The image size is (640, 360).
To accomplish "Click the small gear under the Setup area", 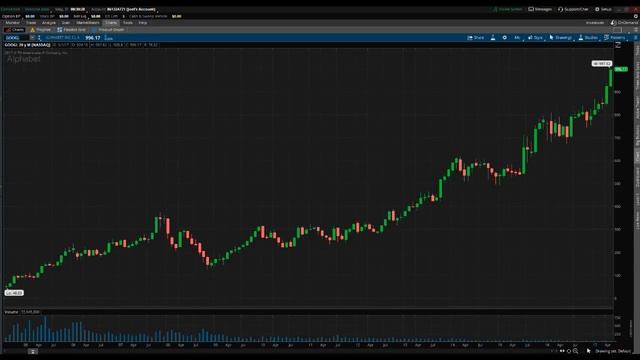I will tap(636, 16).
